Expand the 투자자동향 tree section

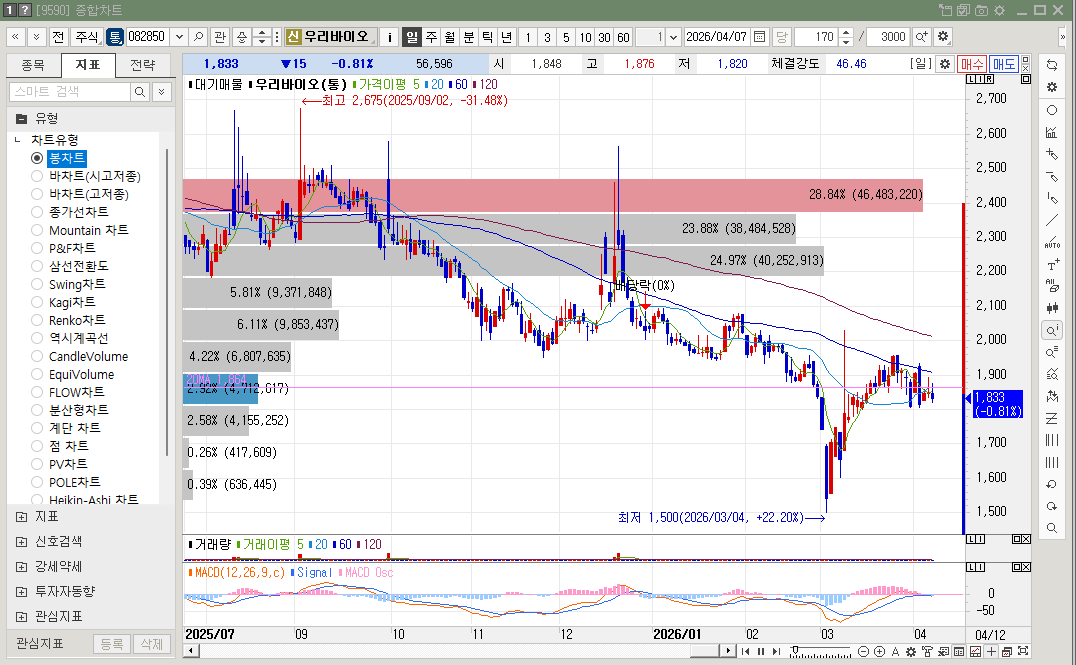21,591
